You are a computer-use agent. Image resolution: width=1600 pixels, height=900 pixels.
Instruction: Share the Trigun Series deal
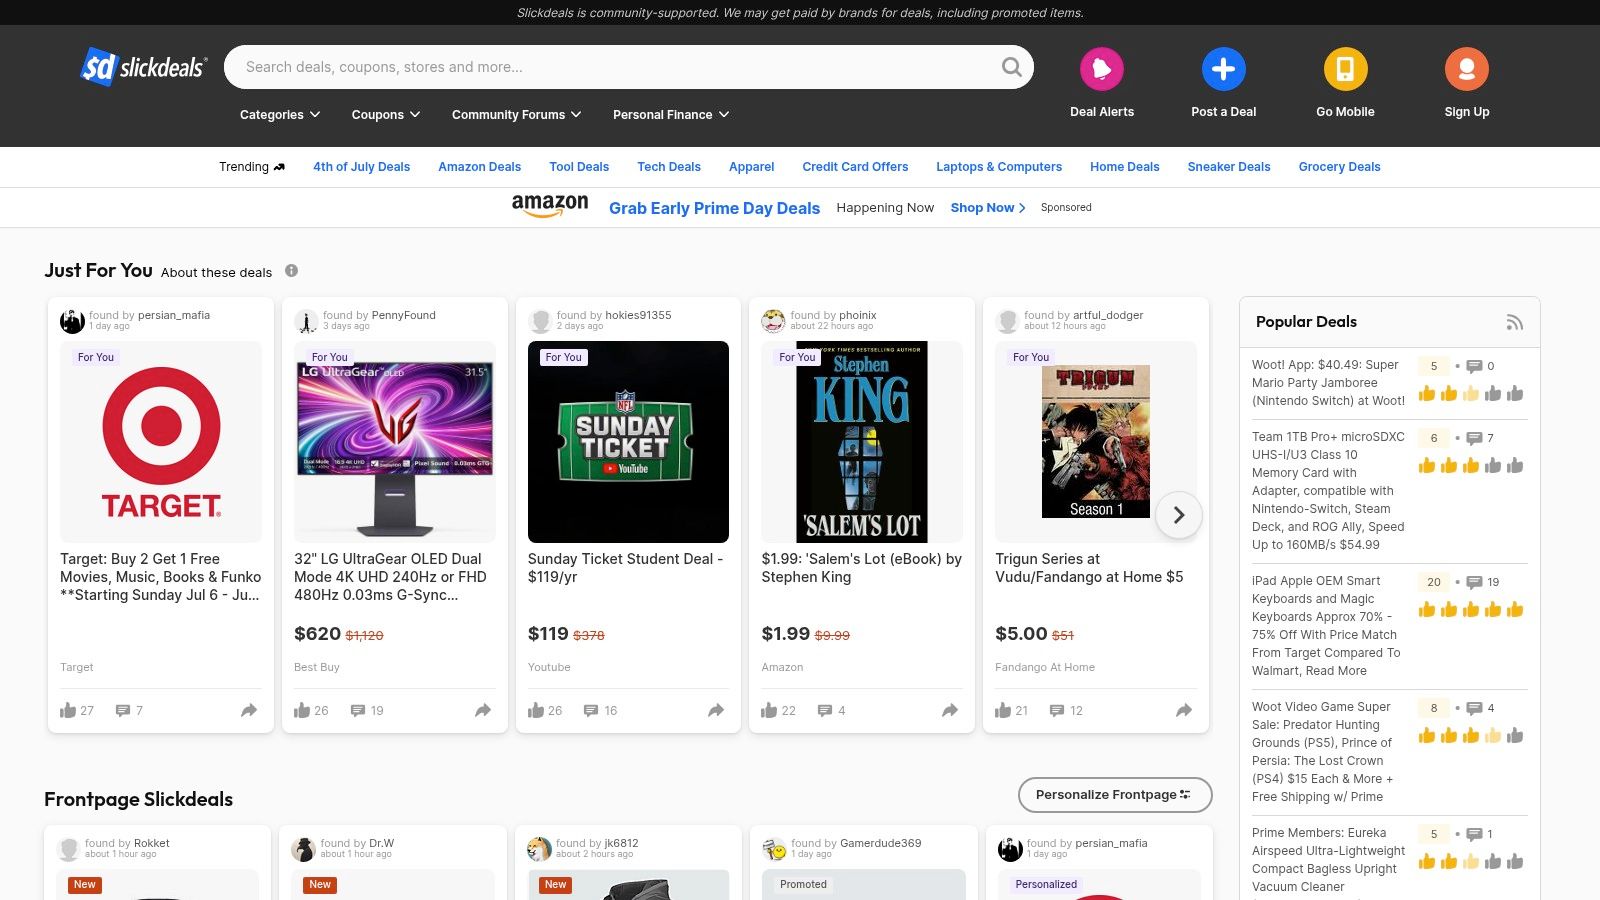pos(1184,710)
